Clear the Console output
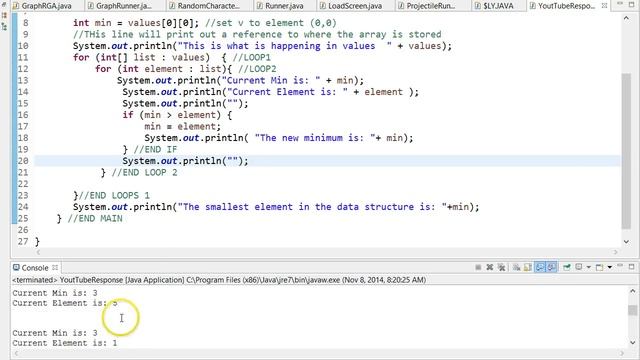640x360 pixels. pos(516,267)
